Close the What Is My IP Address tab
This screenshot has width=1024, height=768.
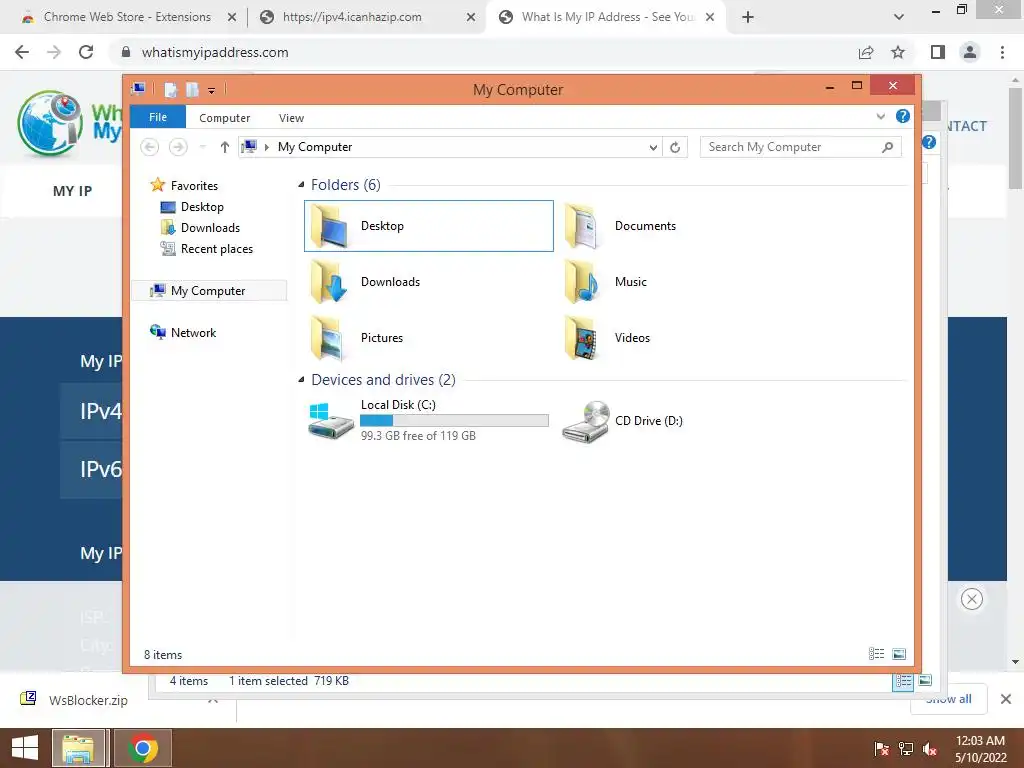coord(710,17)
